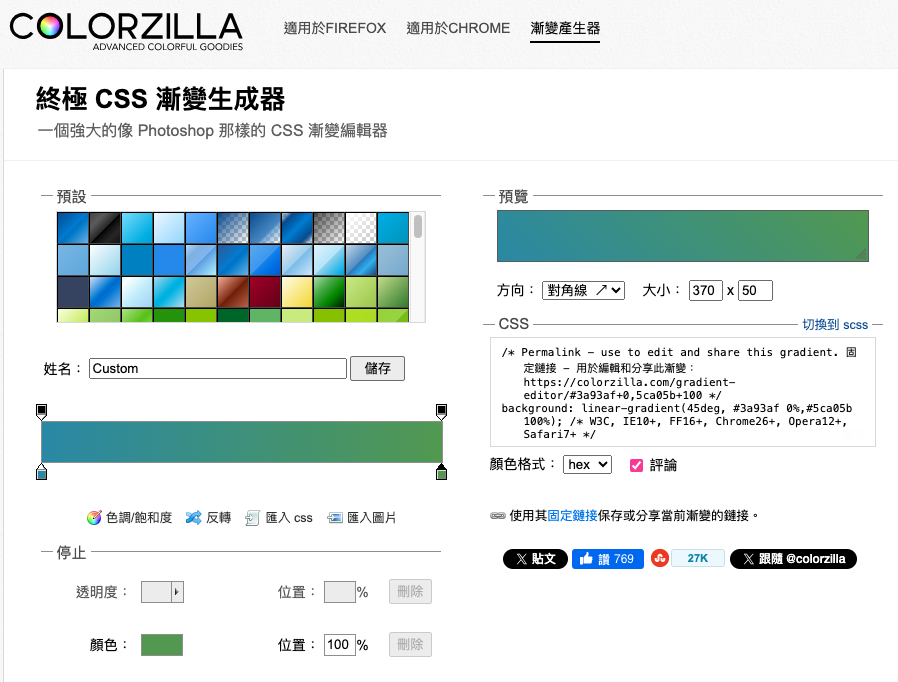Click the 匯入圖片 import image icon
This screenshot has width=898, height=682.
click(334, 518)
